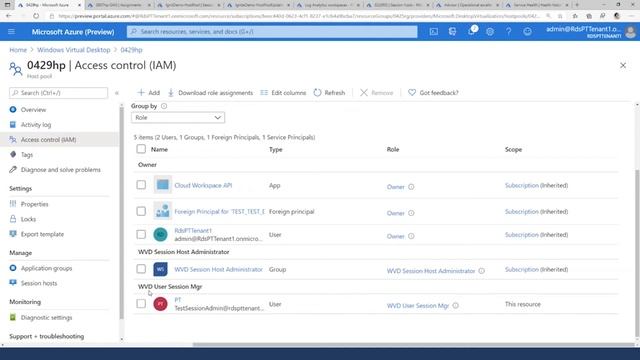The height and width of the screenshot is (360, 640).
Task: Check the WVD Session Host Administrator row checkbox
Action: click(x=141, y=269)
